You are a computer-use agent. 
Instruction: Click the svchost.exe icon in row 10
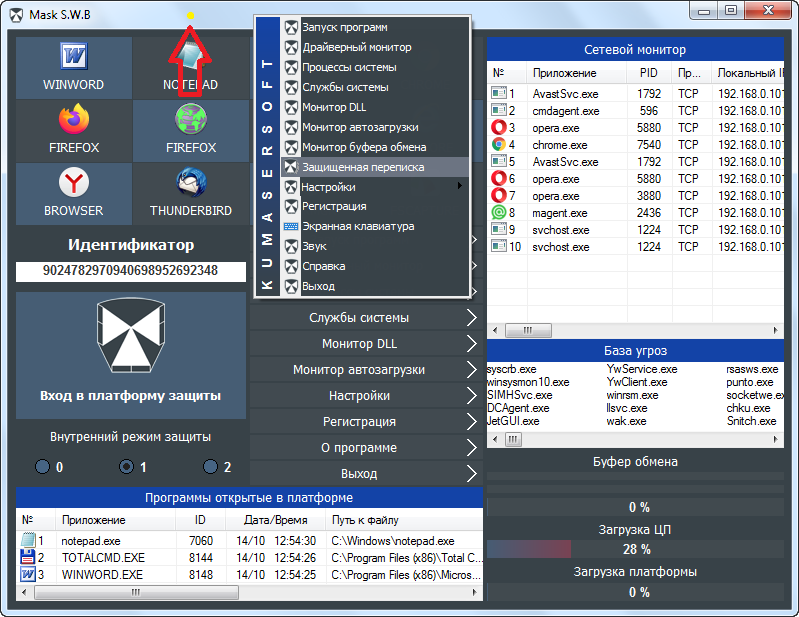(498, 246)
